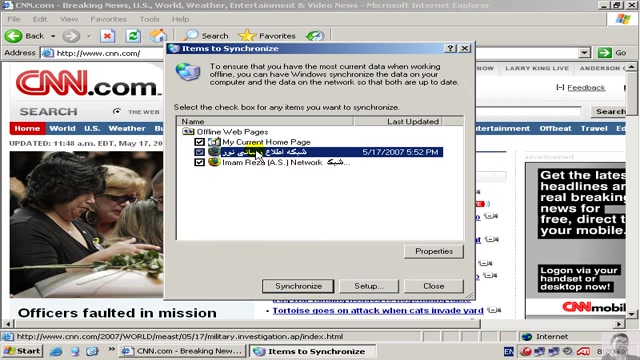Click Officers faulted in mission headline
This screenshot has height=360, width=640.
(x=117, y=313)
